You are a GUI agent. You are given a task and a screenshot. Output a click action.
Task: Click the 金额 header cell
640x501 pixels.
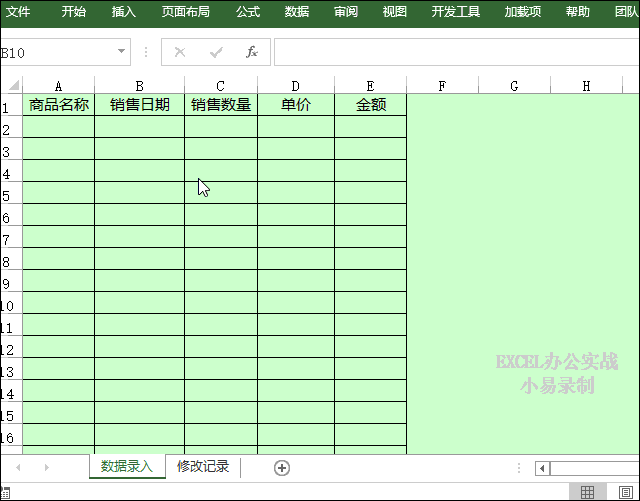click(370, 105)
